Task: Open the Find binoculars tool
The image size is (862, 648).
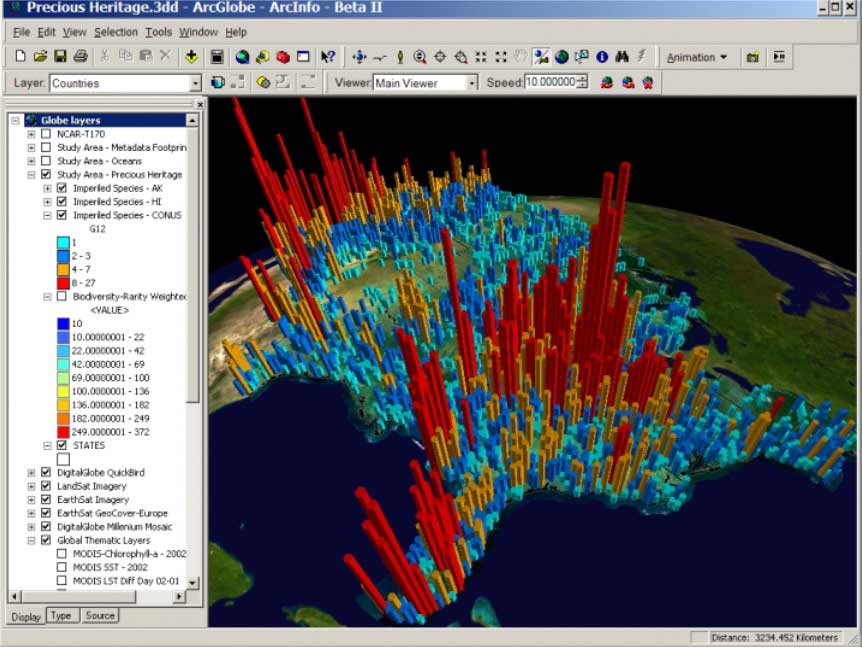Action: [x=622, y=57]
